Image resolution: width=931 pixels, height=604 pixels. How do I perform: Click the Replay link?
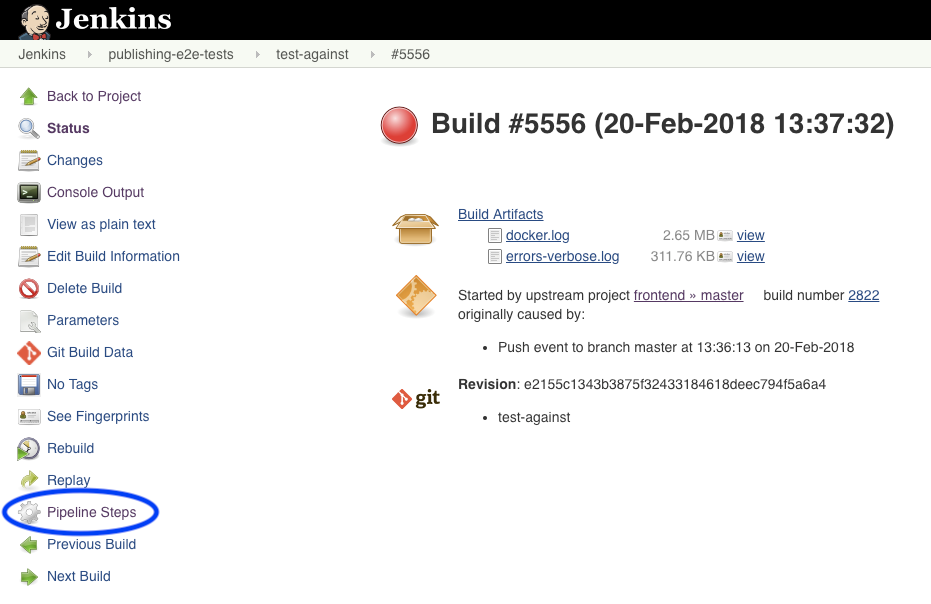(69, 480)
